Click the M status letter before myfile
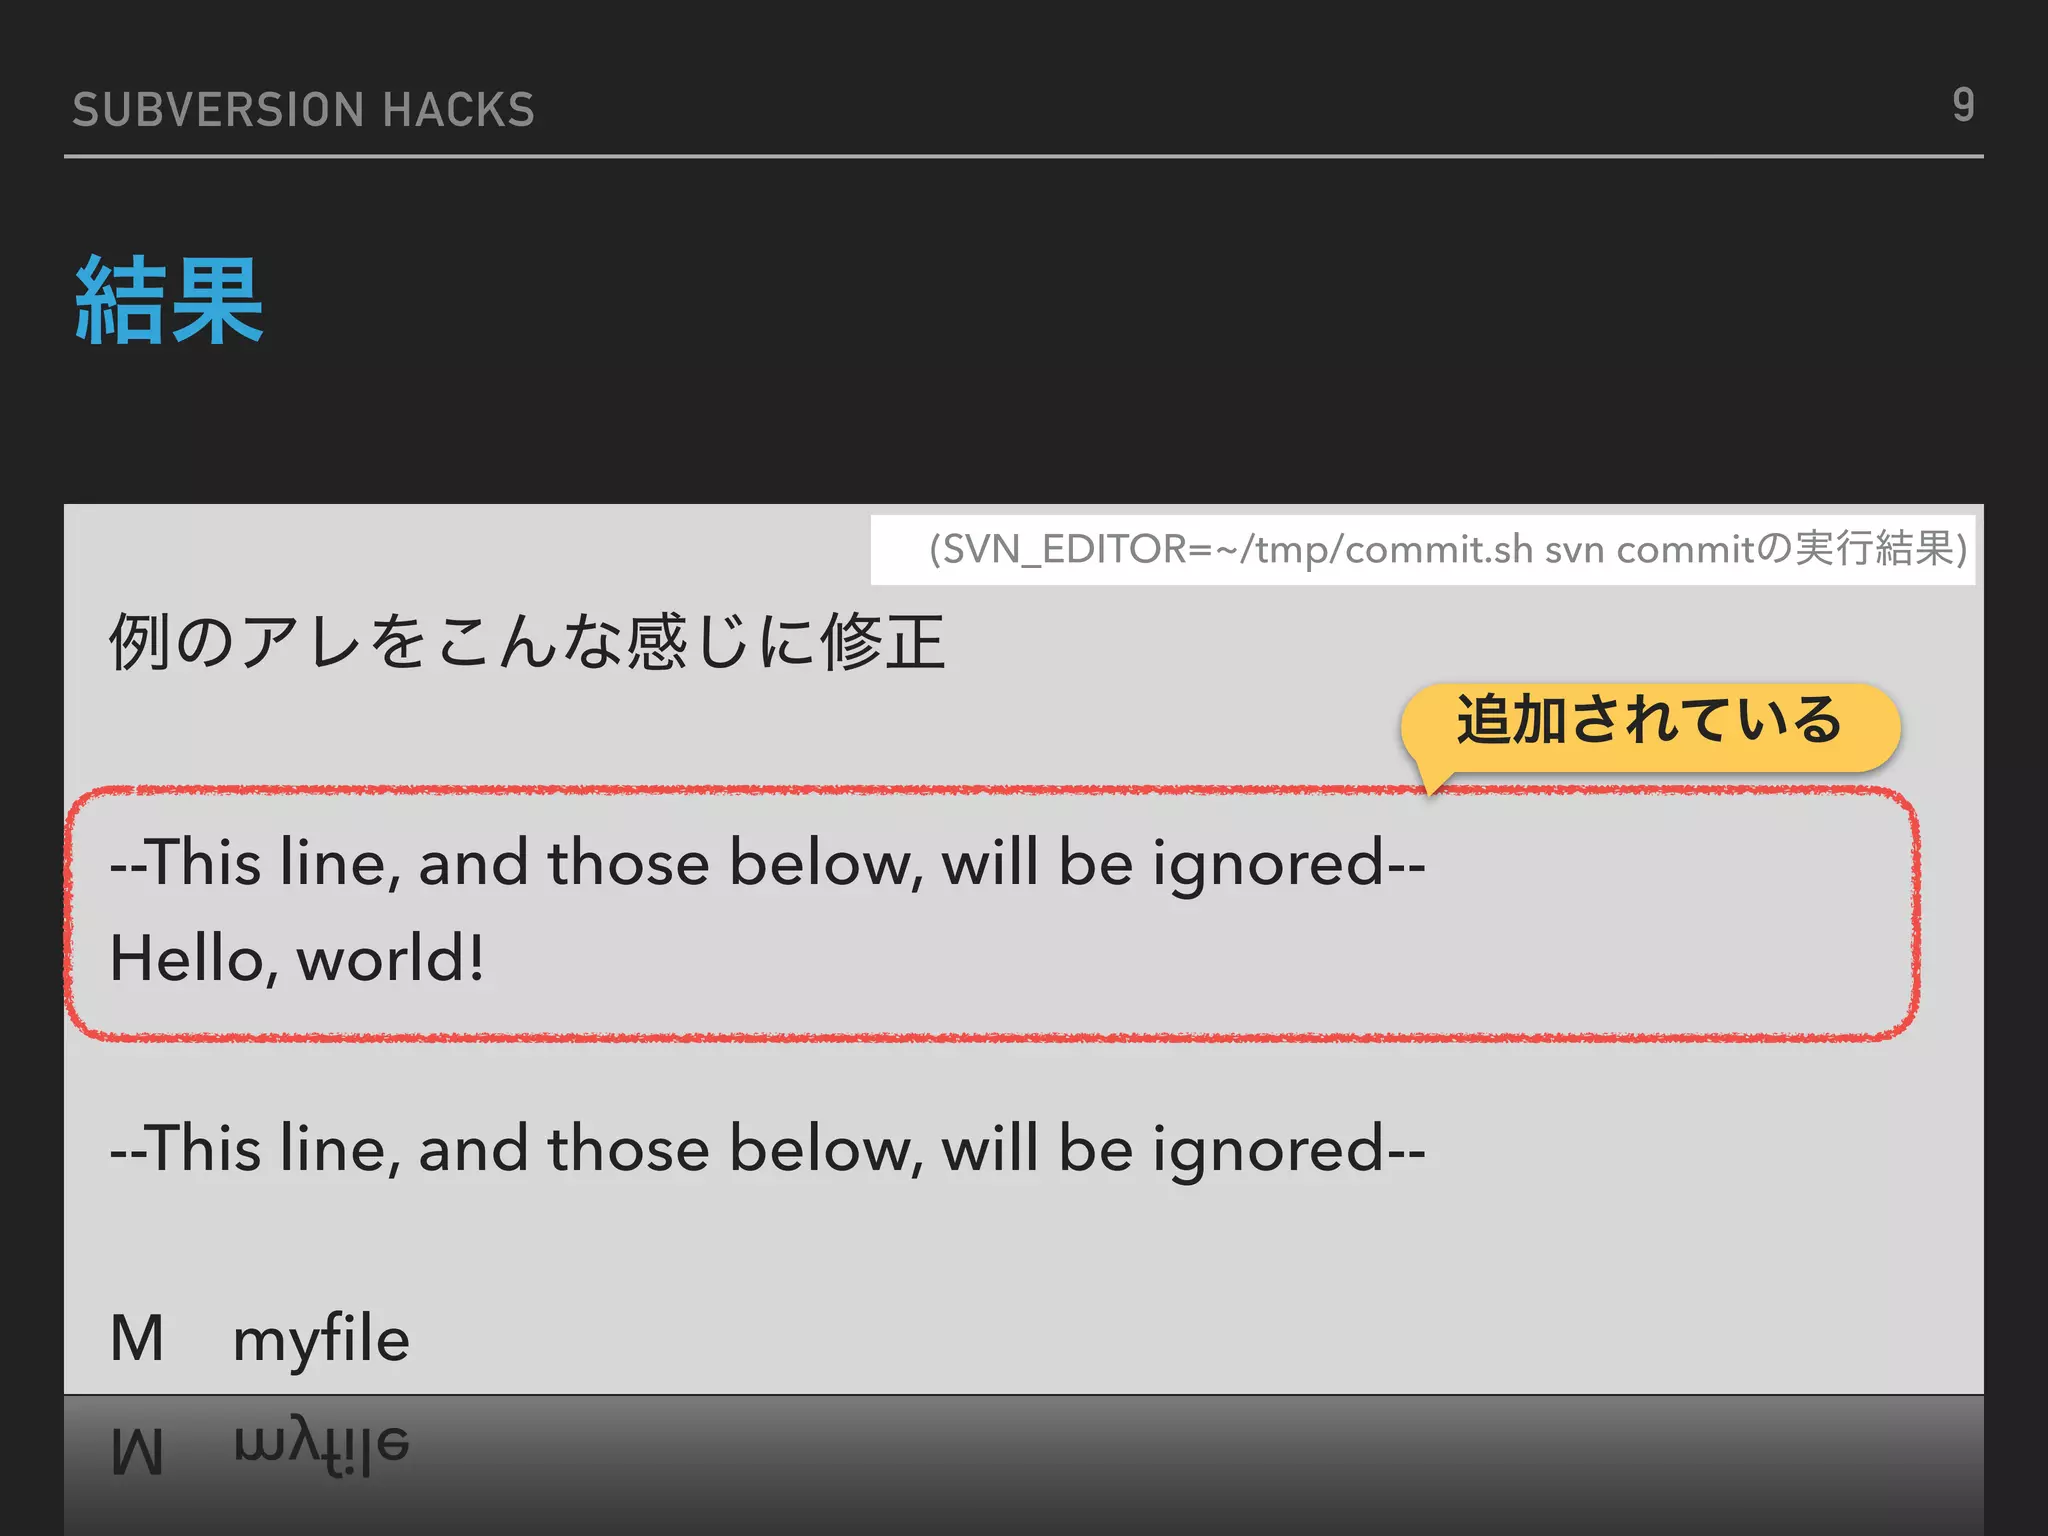This screenshot has height=1536, width=2048. click(137, 1339)
